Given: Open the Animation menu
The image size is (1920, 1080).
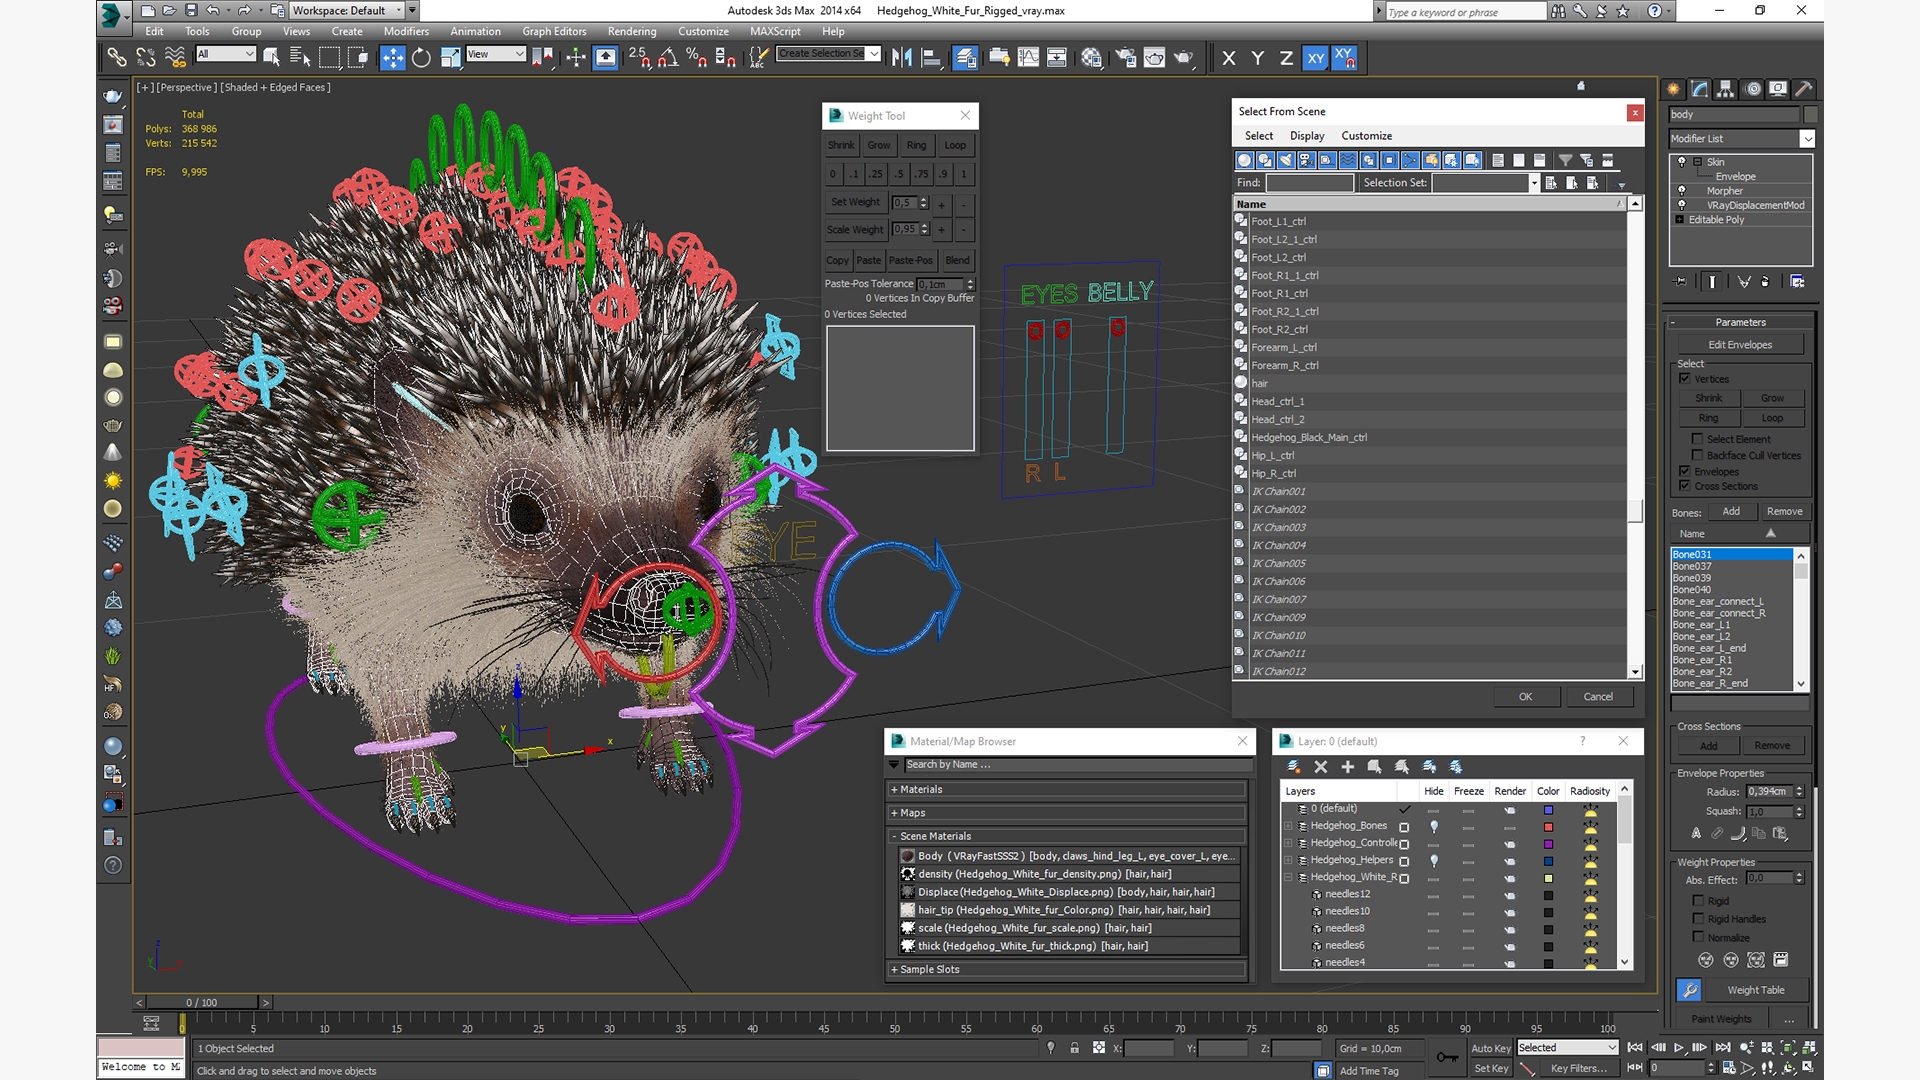Looking at the screenshot, I should click(475, 31).
